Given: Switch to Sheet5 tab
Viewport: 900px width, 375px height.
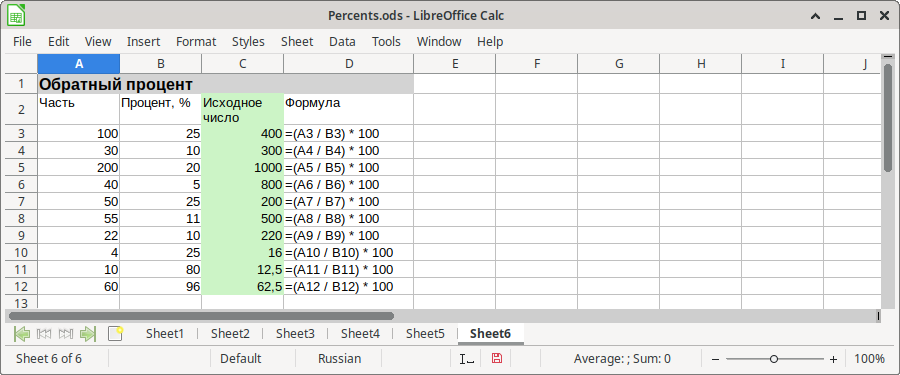Looking at the screenshot, I should 425,333.
